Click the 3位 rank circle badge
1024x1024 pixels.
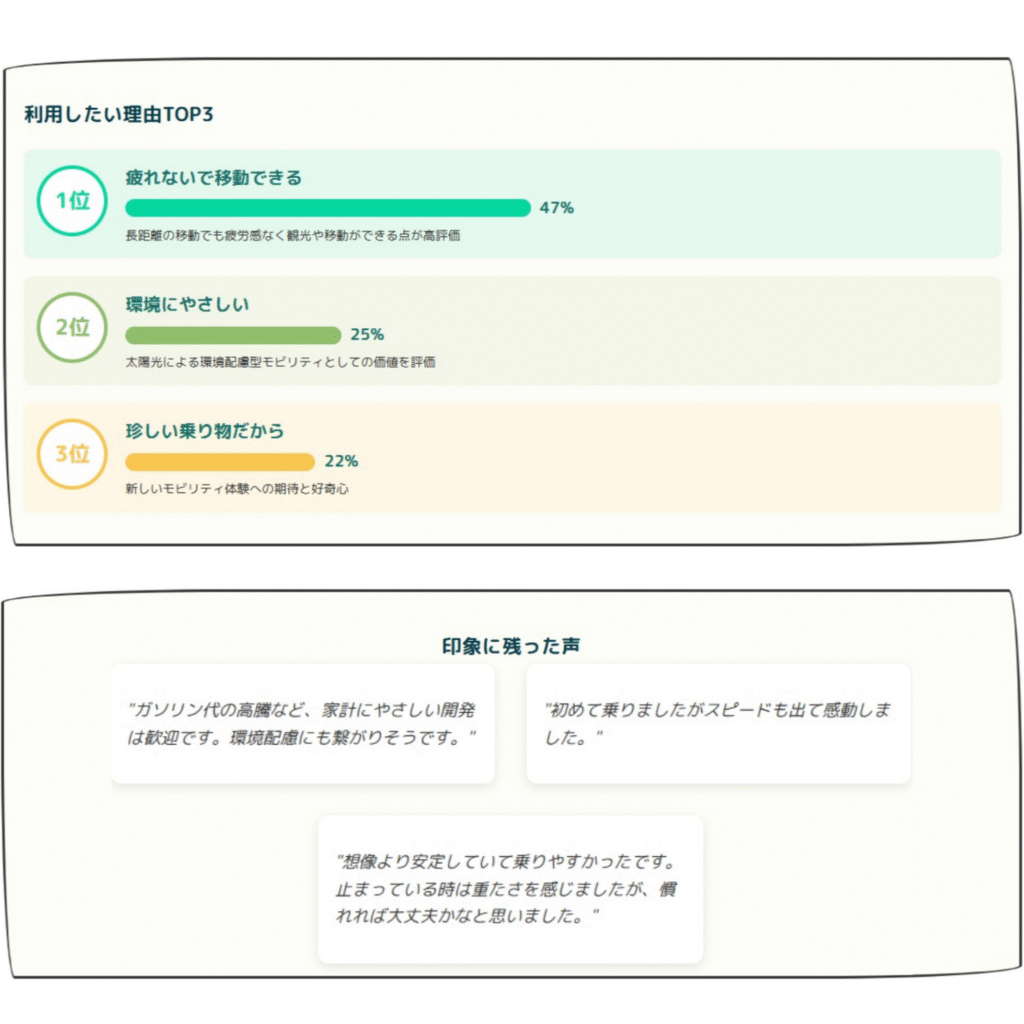pyautogui.click(x=72, y=454)
